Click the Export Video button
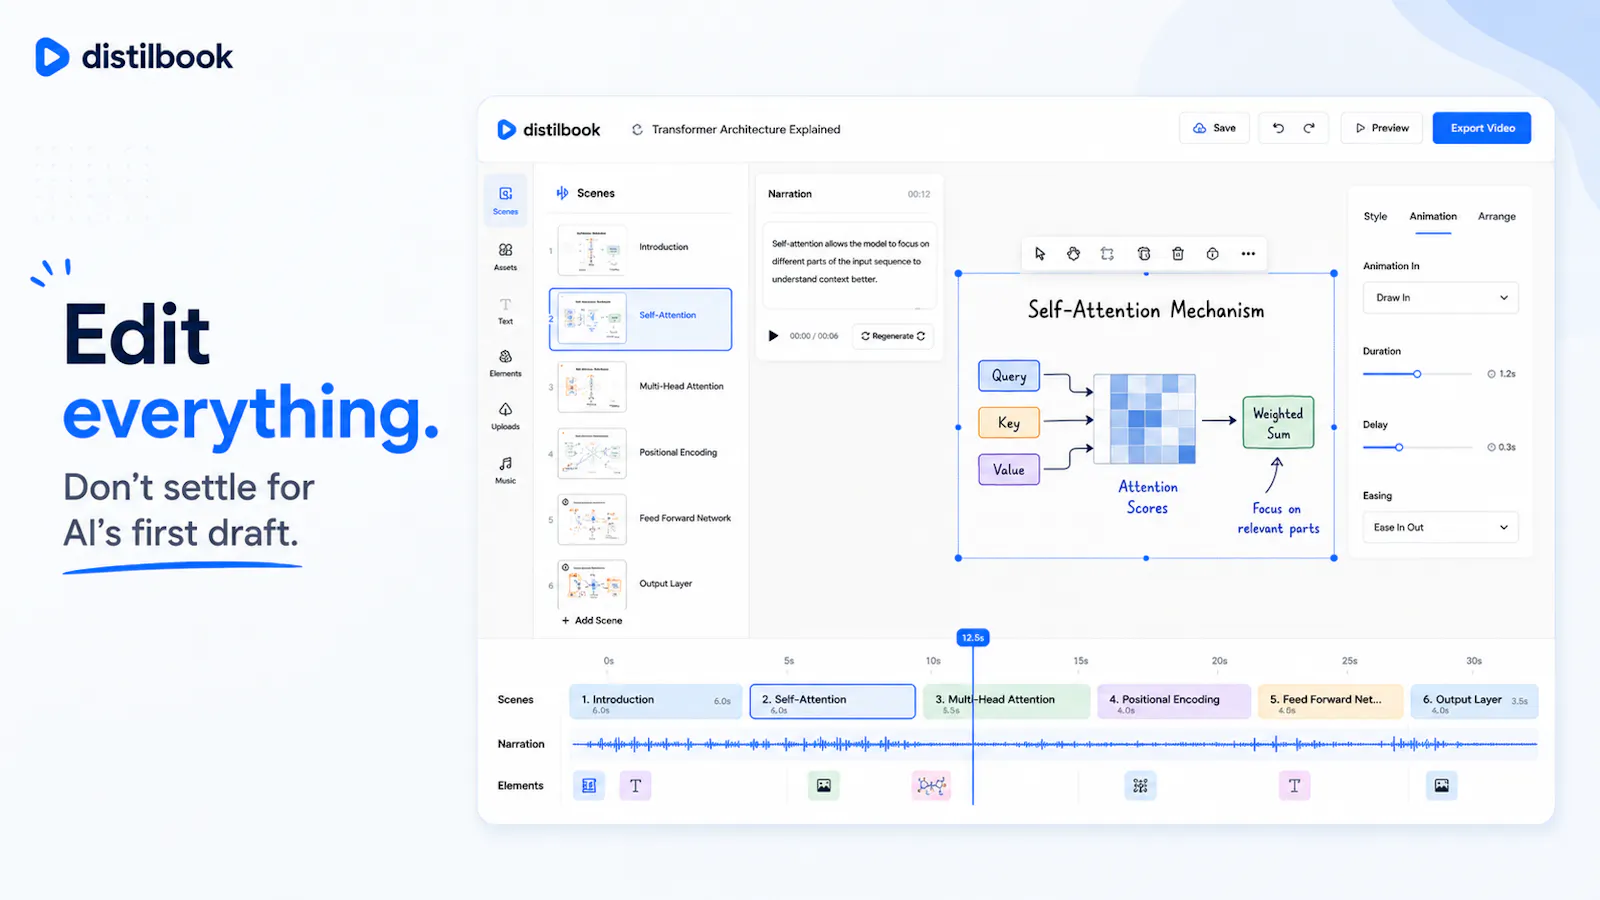The height and width of the screenshot is (900, 1600). (1482, 128)
